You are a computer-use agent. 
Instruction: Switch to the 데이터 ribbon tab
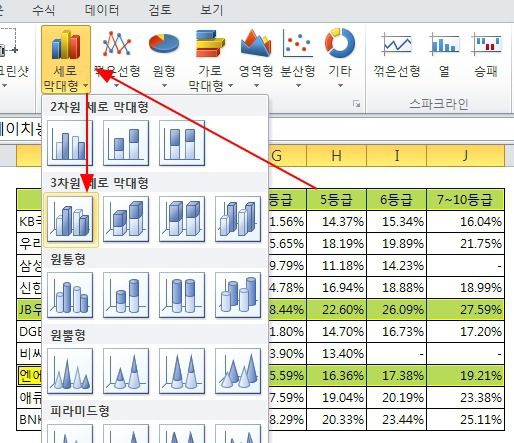[x=102, y=9]
